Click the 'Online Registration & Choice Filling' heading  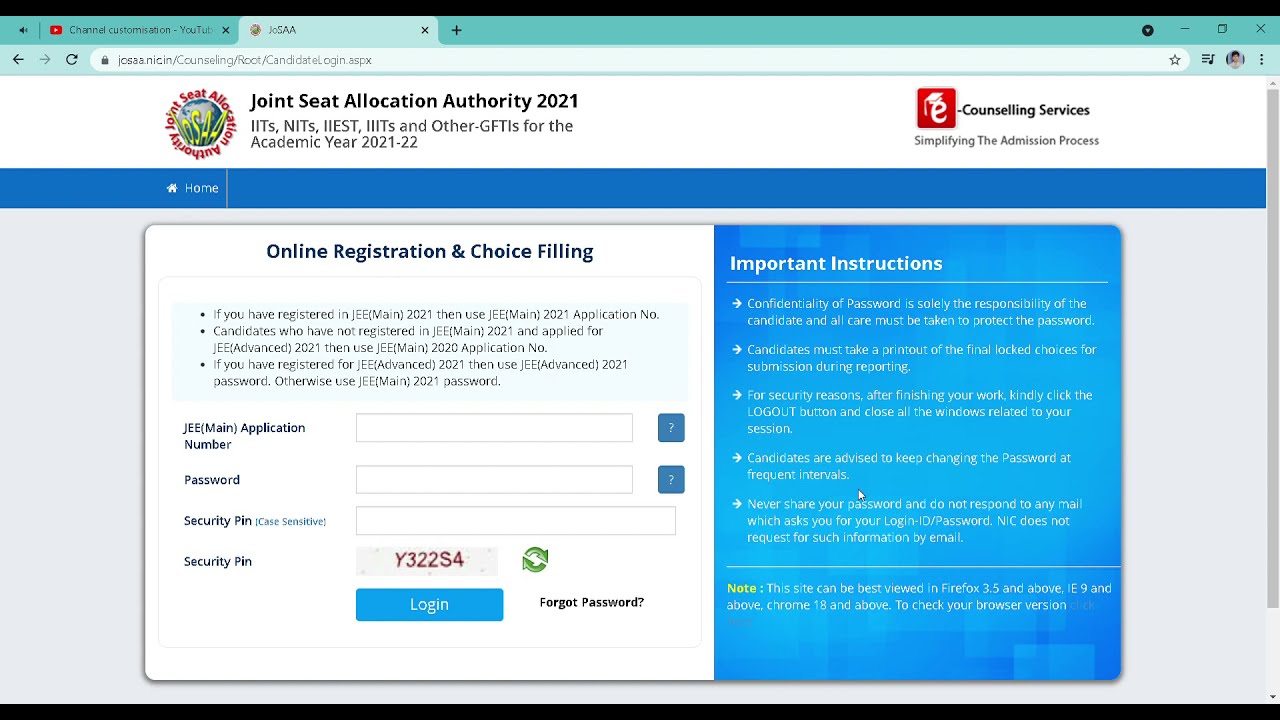click(430, 251)
